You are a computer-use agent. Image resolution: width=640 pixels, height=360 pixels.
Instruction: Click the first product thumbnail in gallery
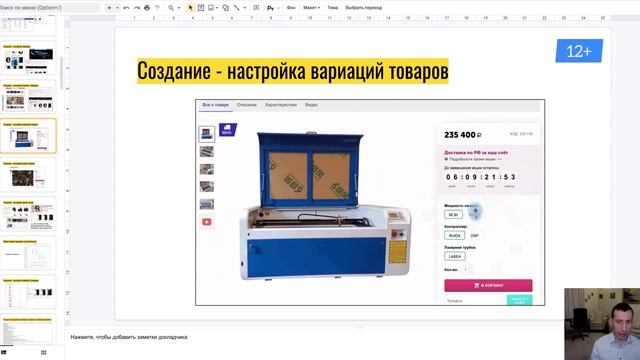207,134
